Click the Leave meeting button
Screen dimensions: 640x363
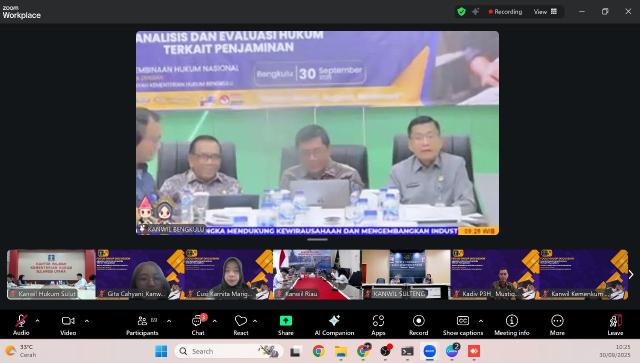click(615, 325)
